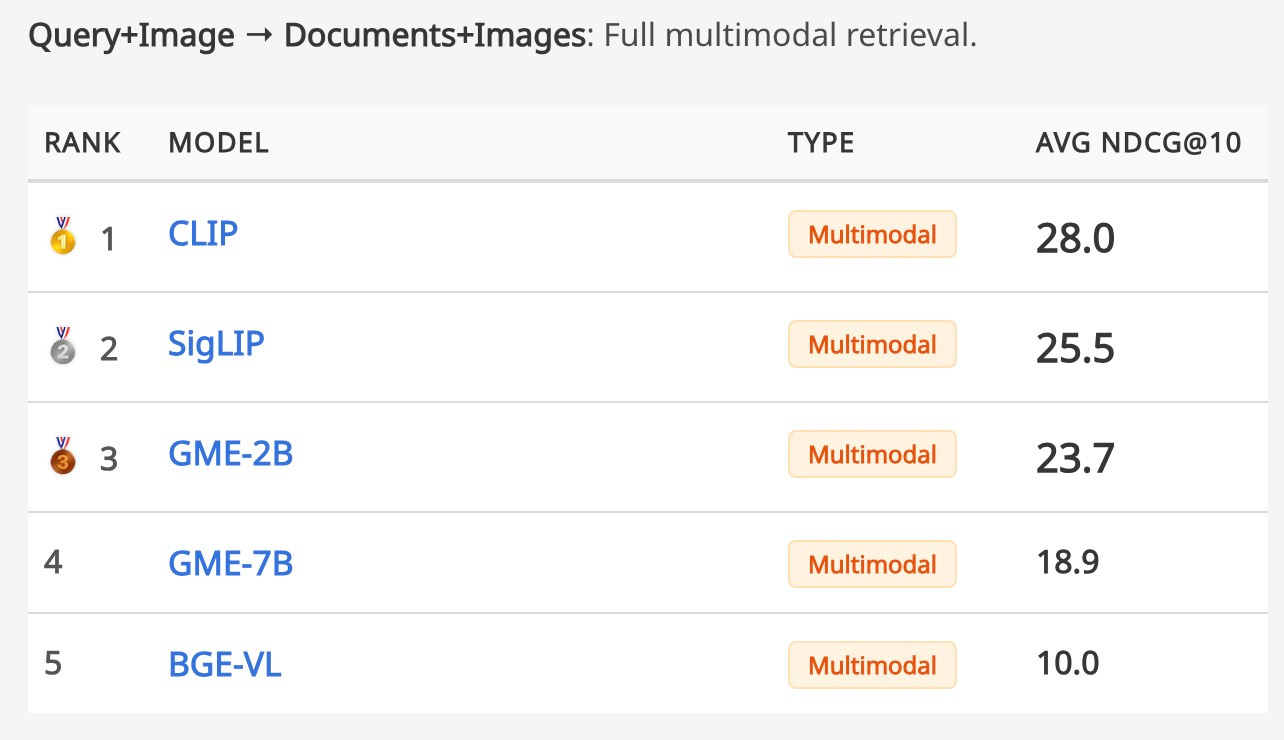1284x740 pixels.
Task: Select the 25.5 score value
Action: click(1075, 348)
